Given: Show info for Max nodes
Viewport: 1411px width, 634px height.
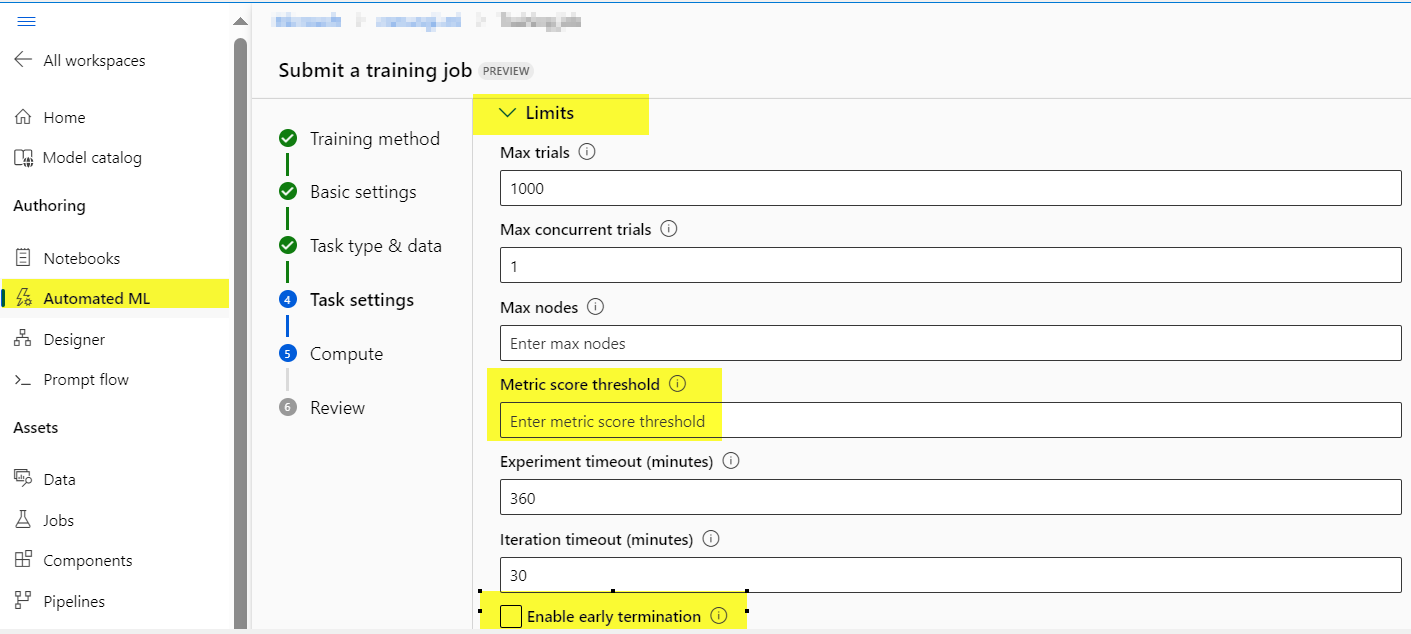Looking at the screenshot, I should click(596, 306).
